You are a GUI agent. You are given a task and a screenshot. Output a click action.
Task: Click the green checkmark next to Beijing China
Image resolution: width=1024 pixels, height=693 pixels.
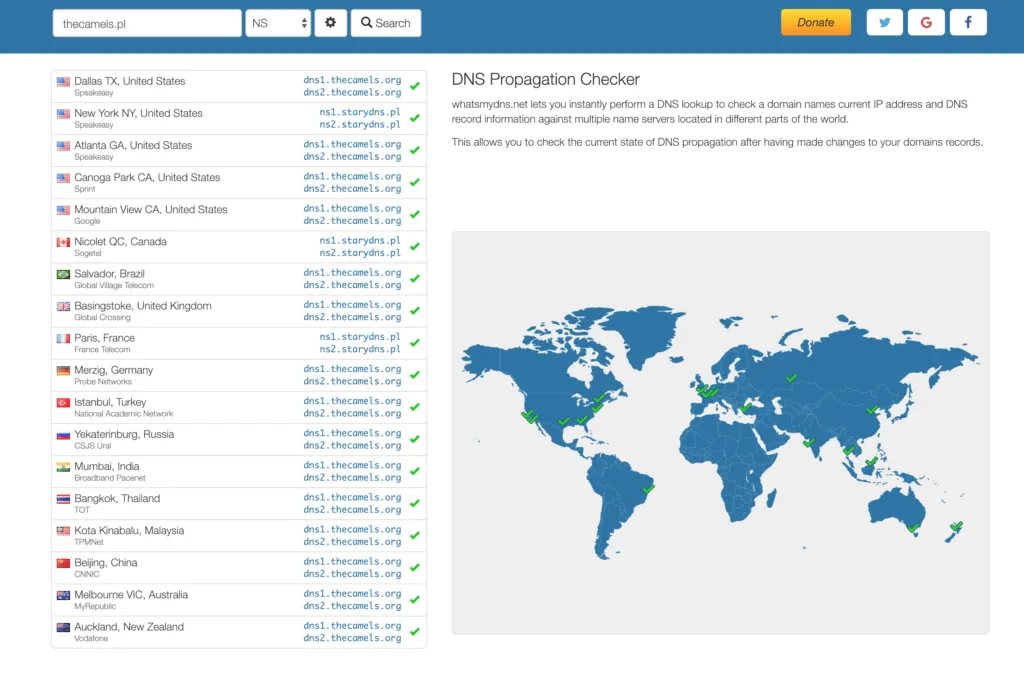pyautogui.click(x=415, y=568)
